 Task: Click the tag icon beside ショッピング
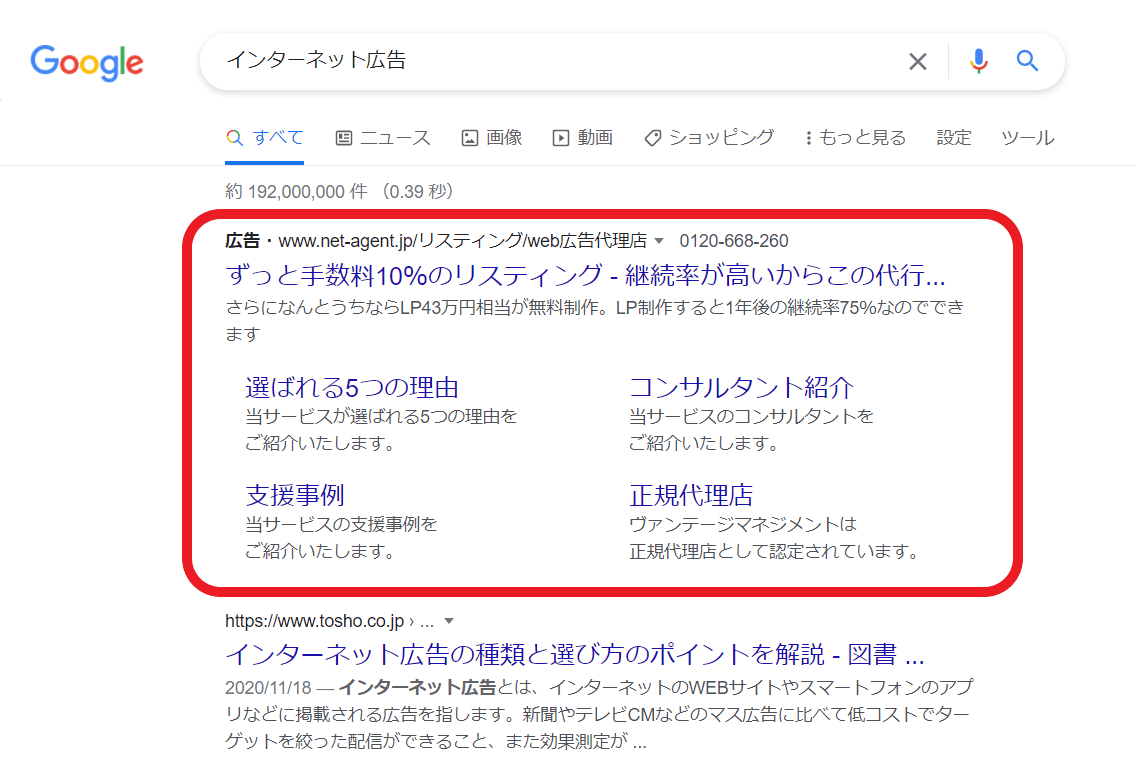[x=653, y=138]
